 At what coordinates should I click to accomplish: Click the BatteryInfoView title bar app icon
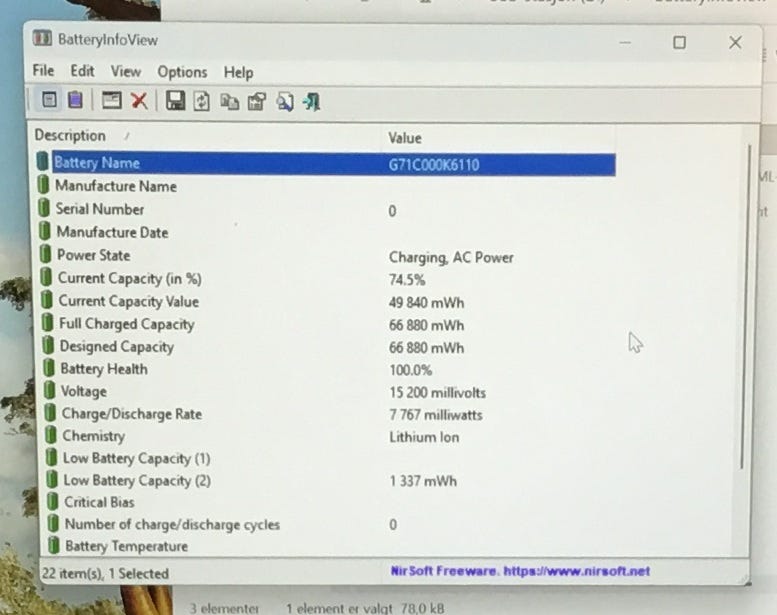42,38
